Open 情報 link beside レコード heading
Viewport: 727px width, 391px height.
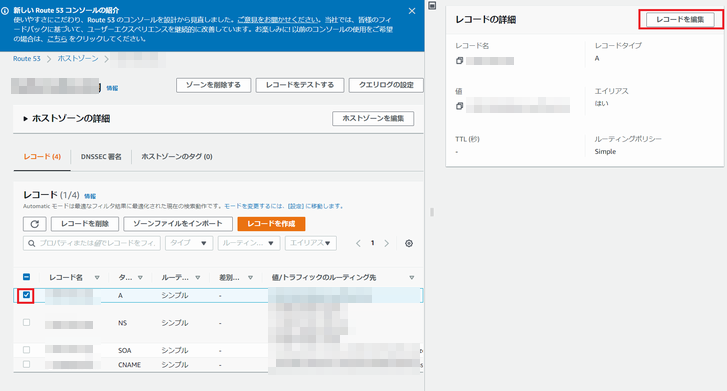click(90, 196)
